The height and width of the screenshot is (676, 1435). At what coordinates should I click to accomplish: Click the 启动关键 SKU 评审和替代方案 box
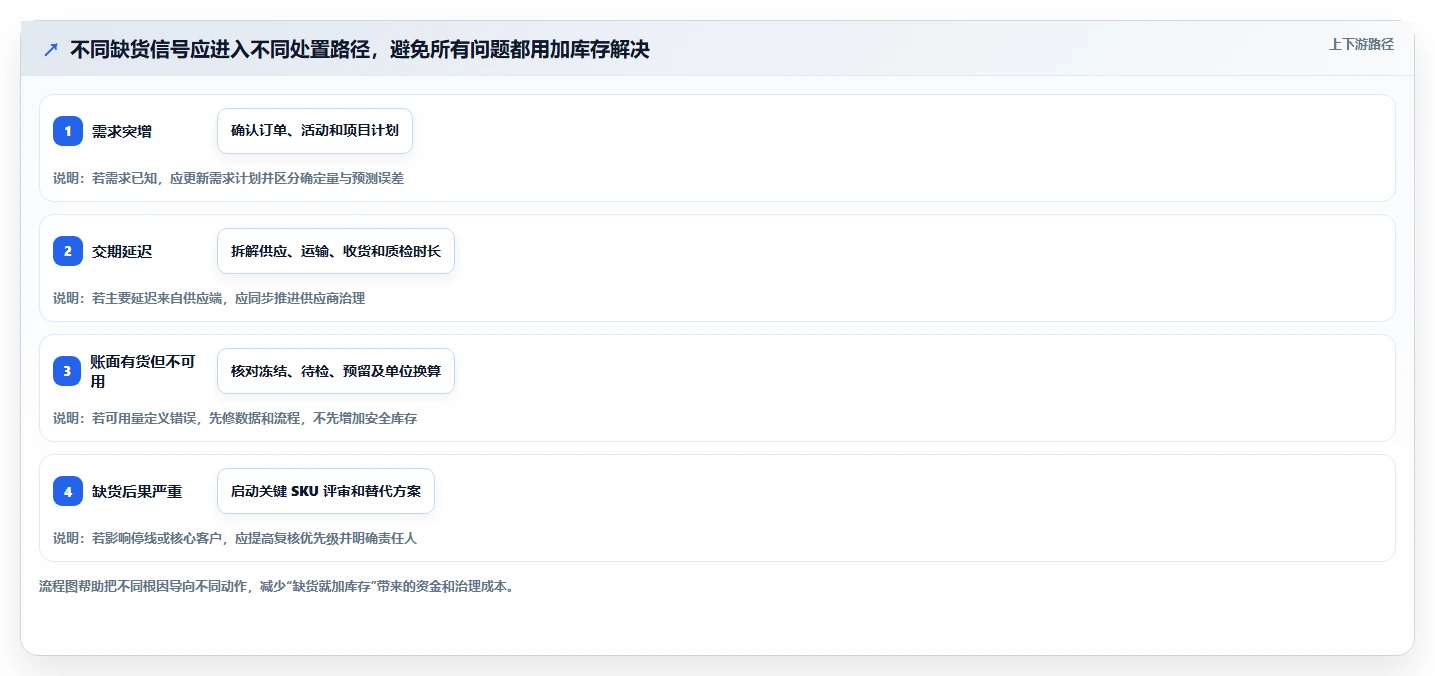[x=326, y=491]
